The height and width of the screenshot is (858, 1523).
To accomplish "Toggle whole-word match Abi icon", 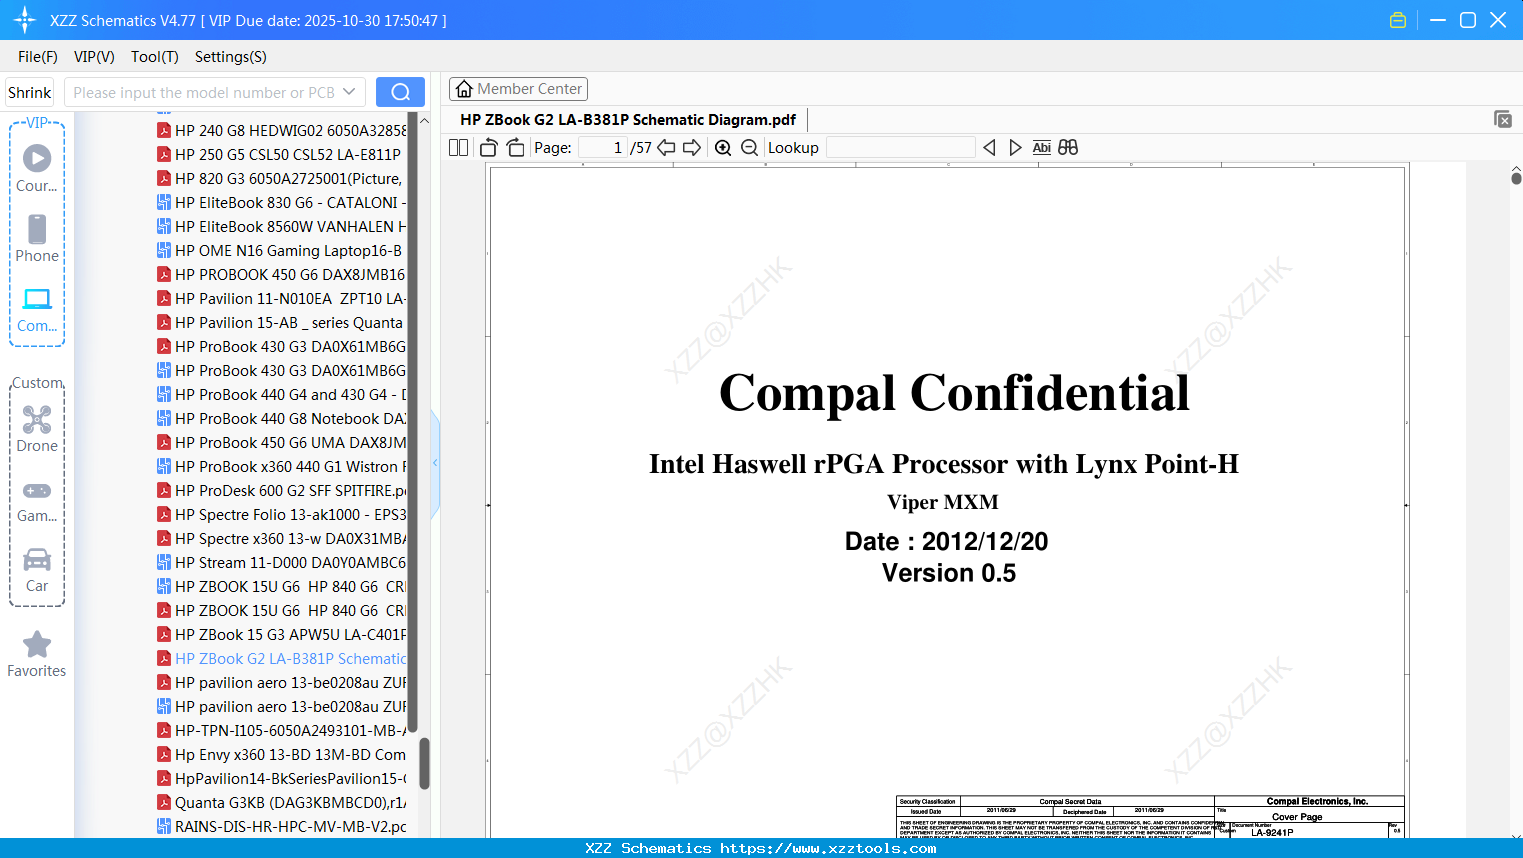I will 1041,148.
